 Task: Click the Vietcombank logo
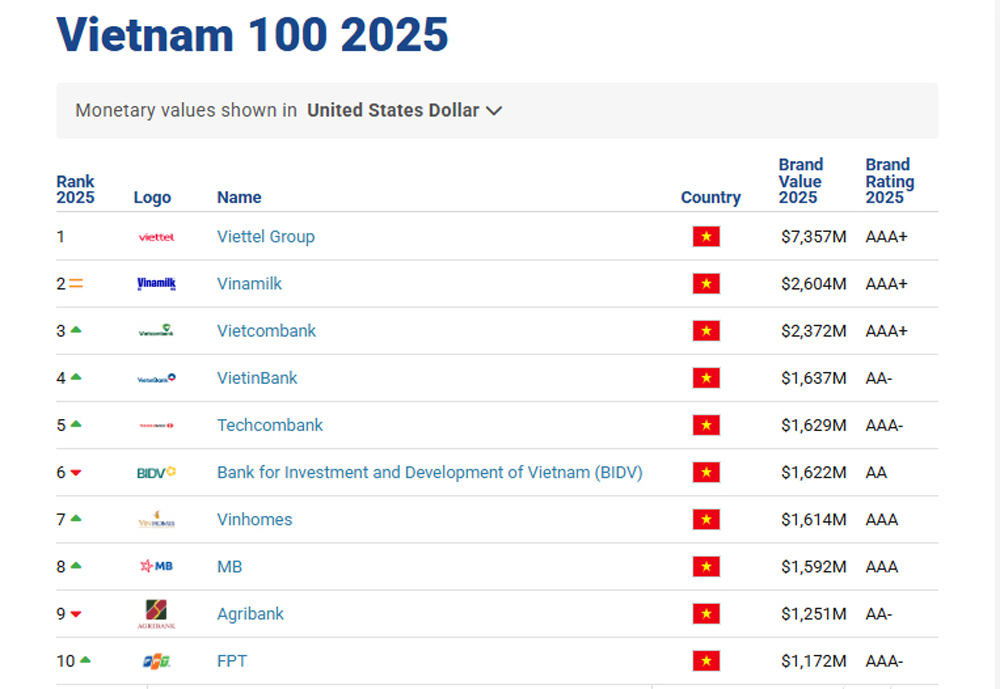pyautogui.click(x=155, y=330)
